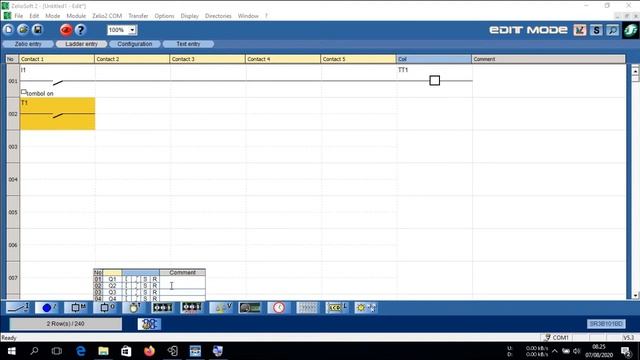Open Task View on taskbar
The width and height of the screenshot is (640, 360).
click(57, 351)
